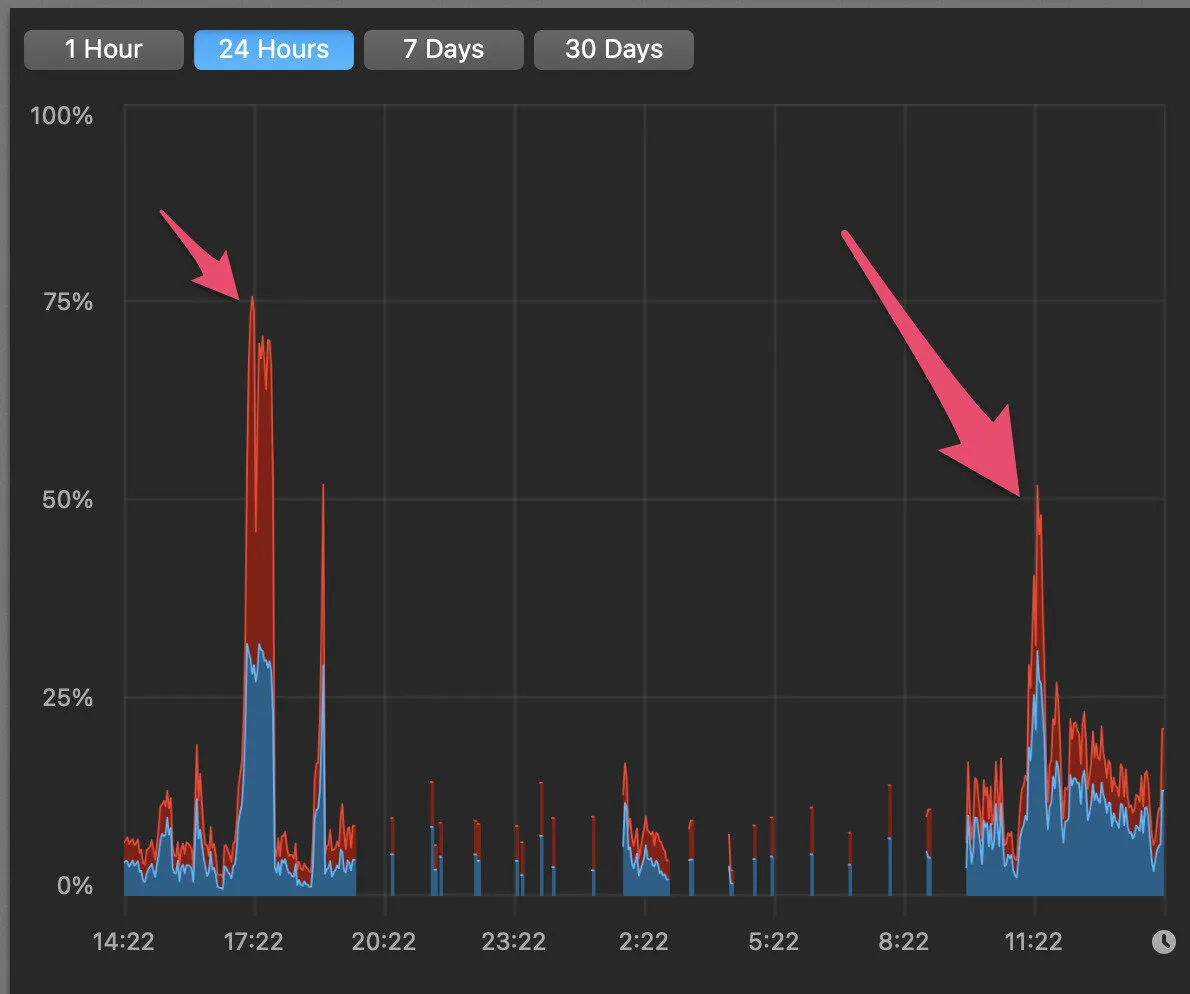Click the 100% label on the vertical axis

pos(62,116)
